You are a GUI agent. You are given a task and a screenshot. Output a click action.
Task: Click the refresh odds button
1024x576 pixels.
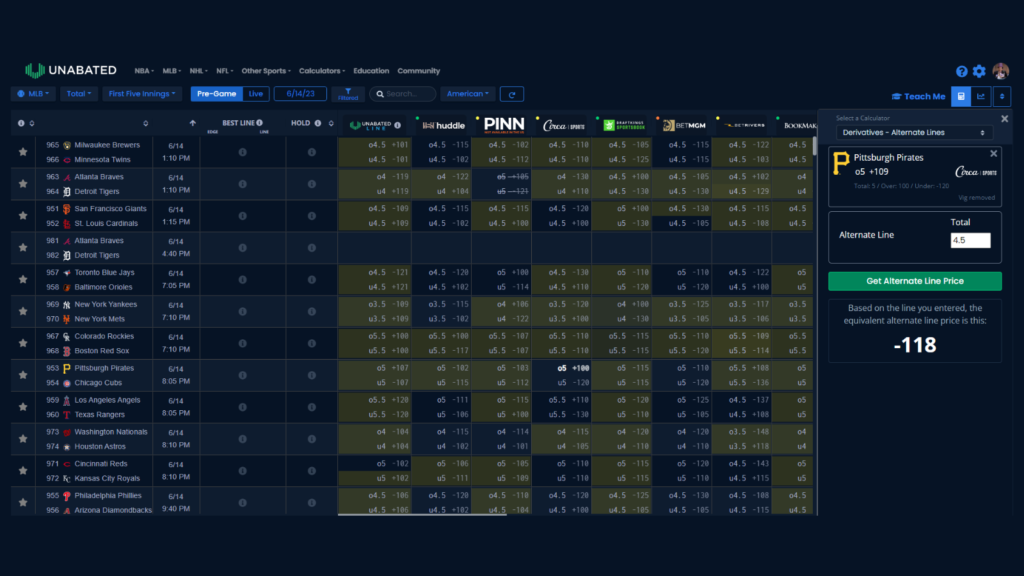[512, 94]
